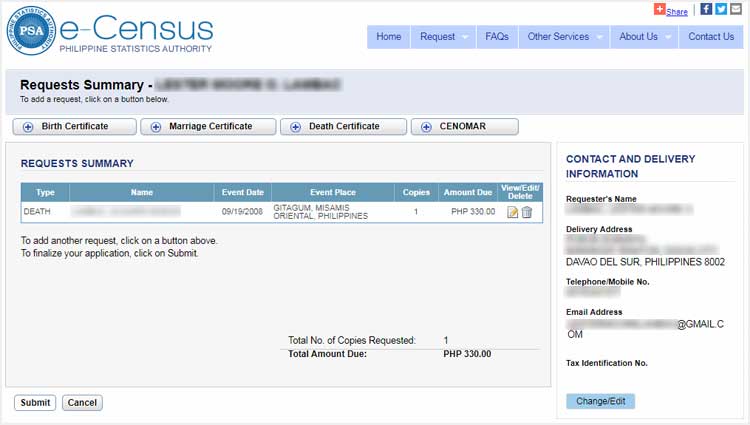Click the PSA e-Census logo
750x425 pixels.
point(110,31)
